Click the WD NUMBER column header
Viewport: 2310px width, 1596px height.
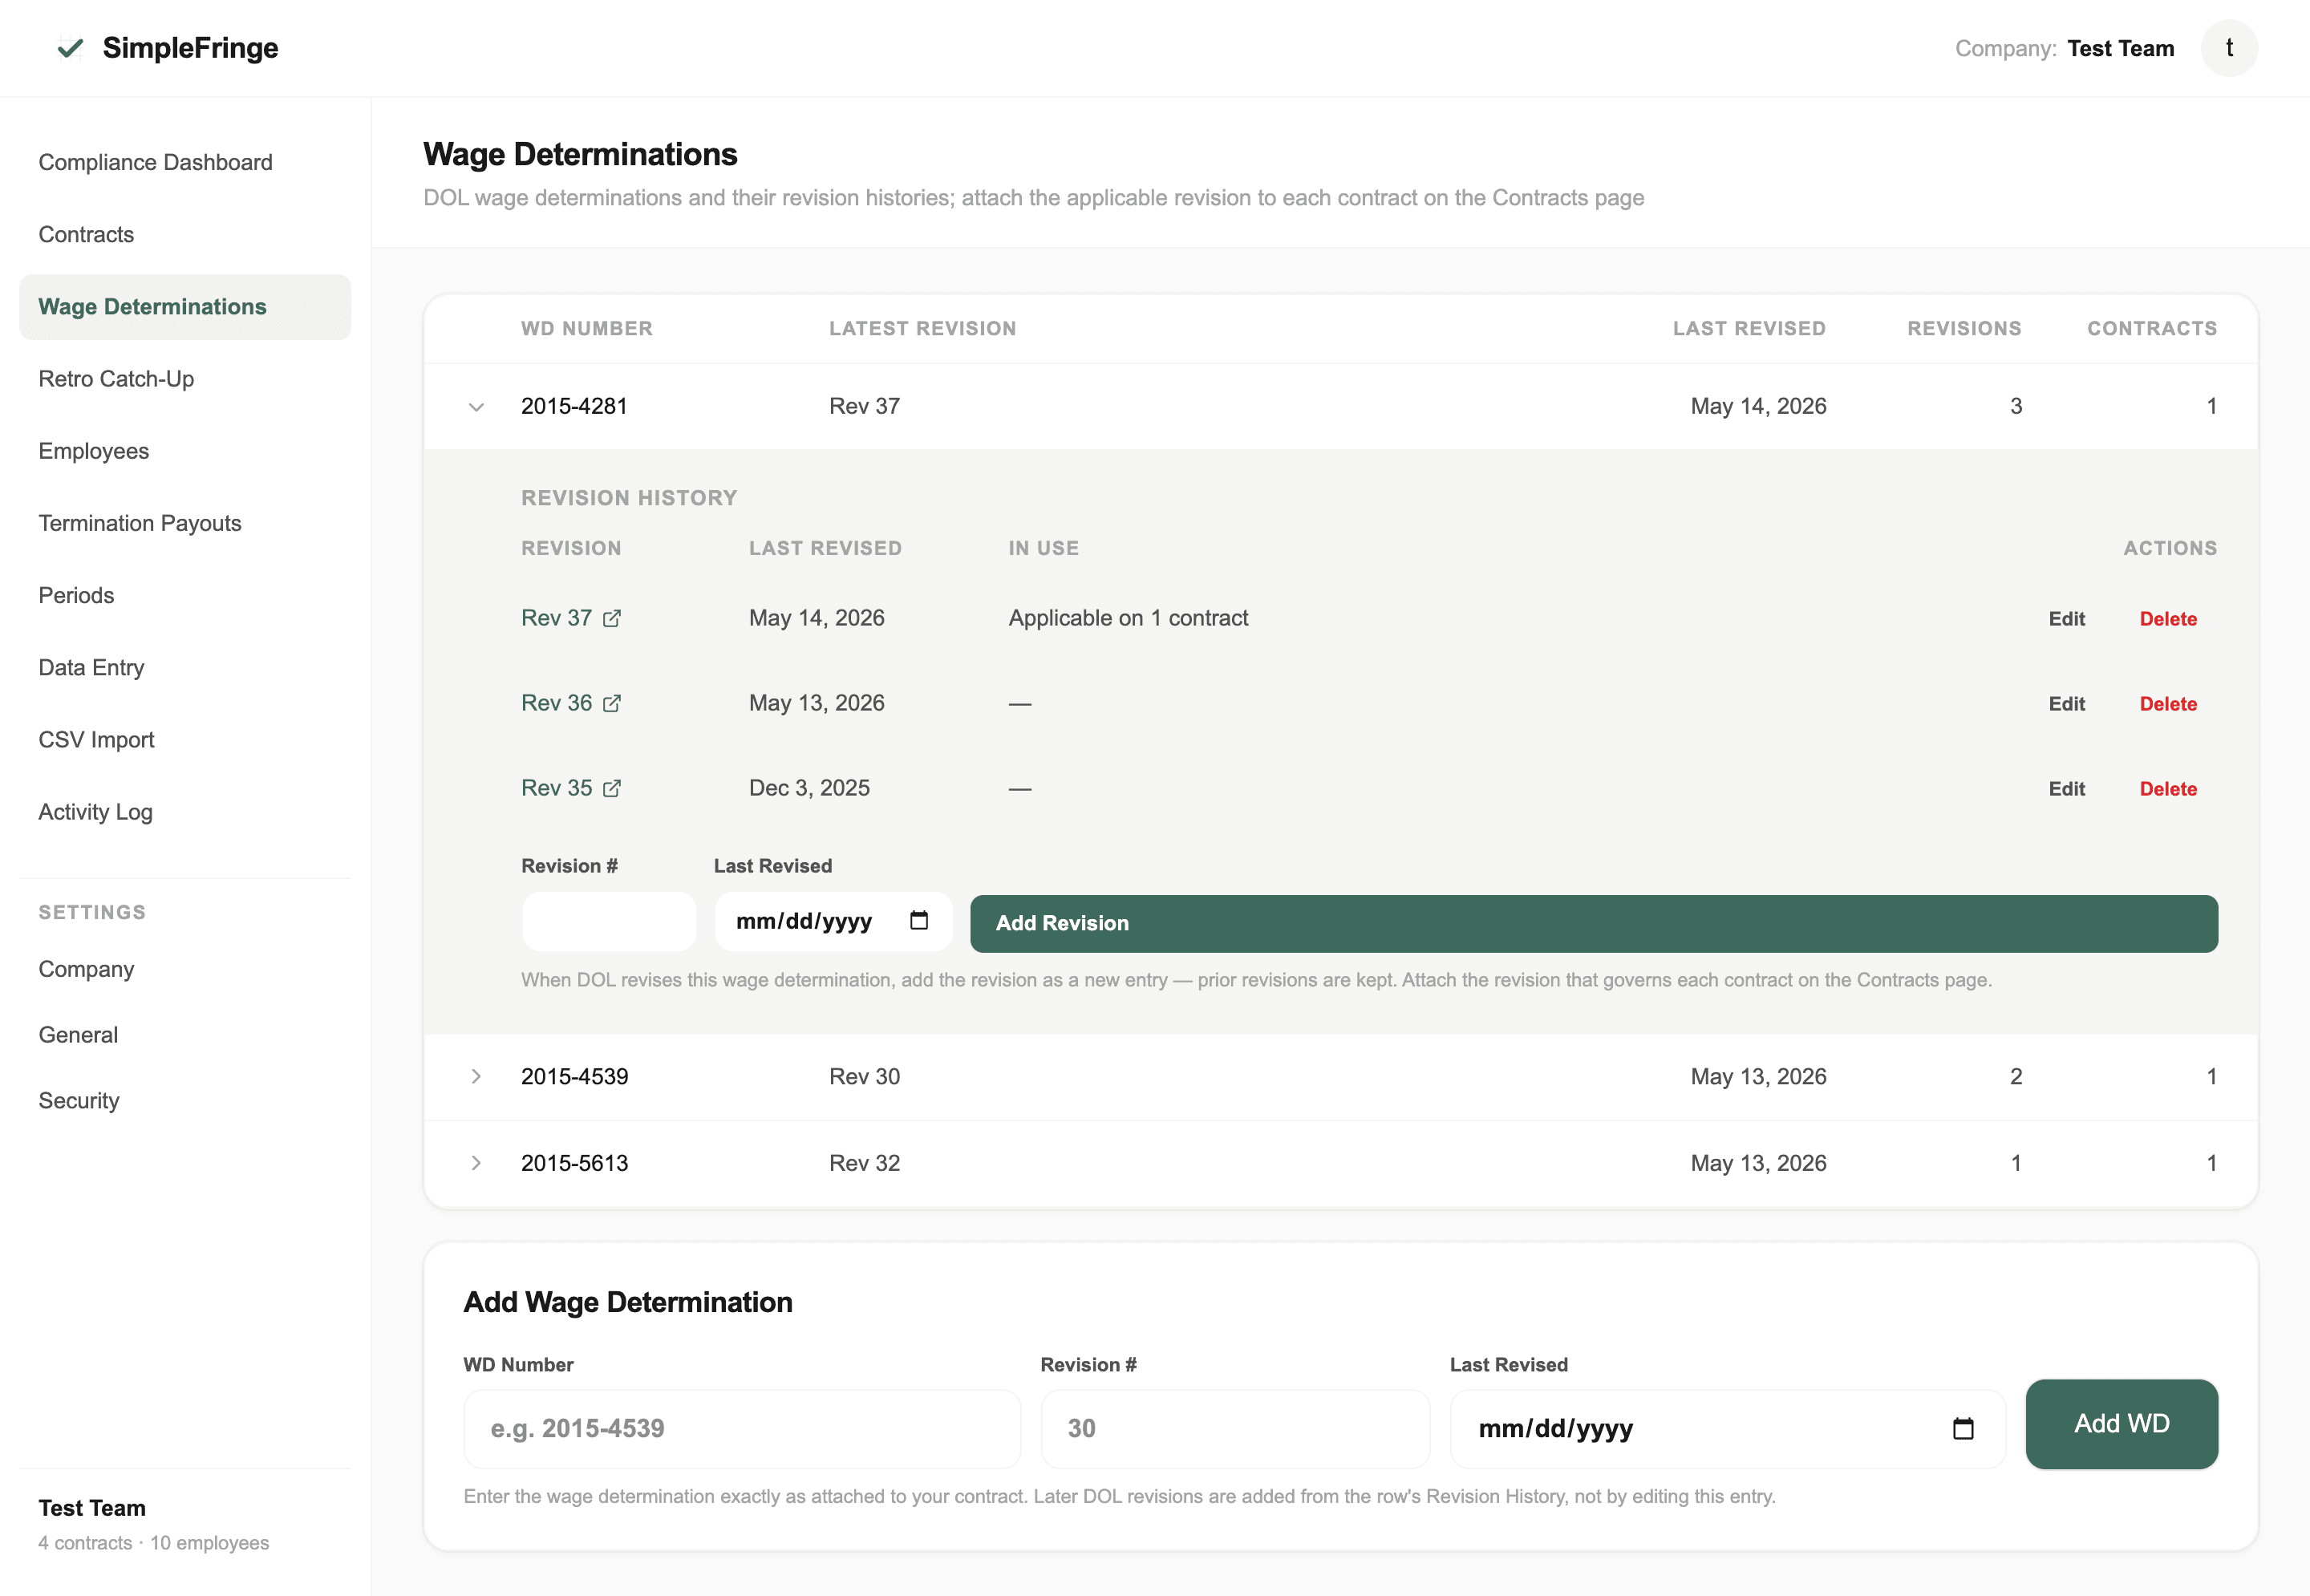587,328
